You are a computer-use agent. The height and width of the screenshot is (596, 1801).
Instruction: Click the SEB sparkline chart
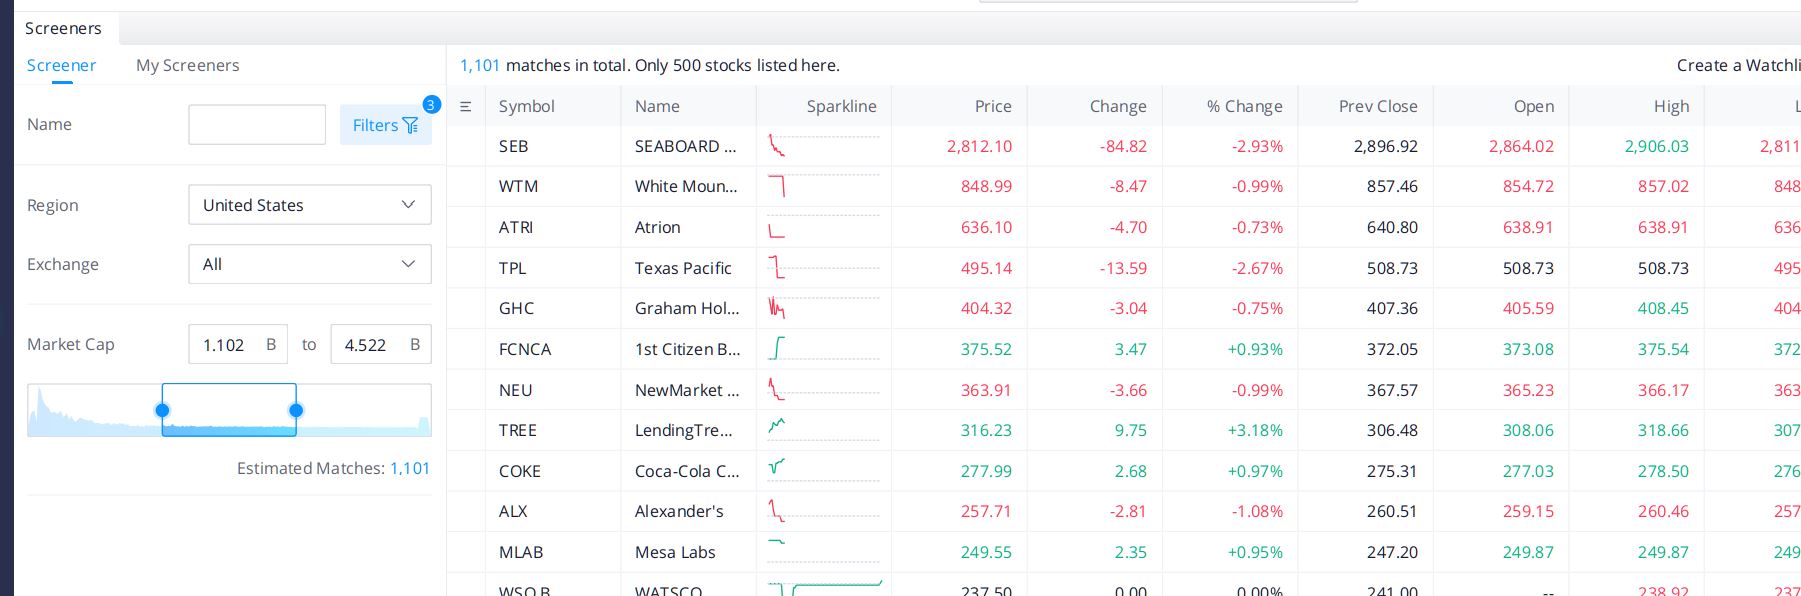click(x=824, y=146)
